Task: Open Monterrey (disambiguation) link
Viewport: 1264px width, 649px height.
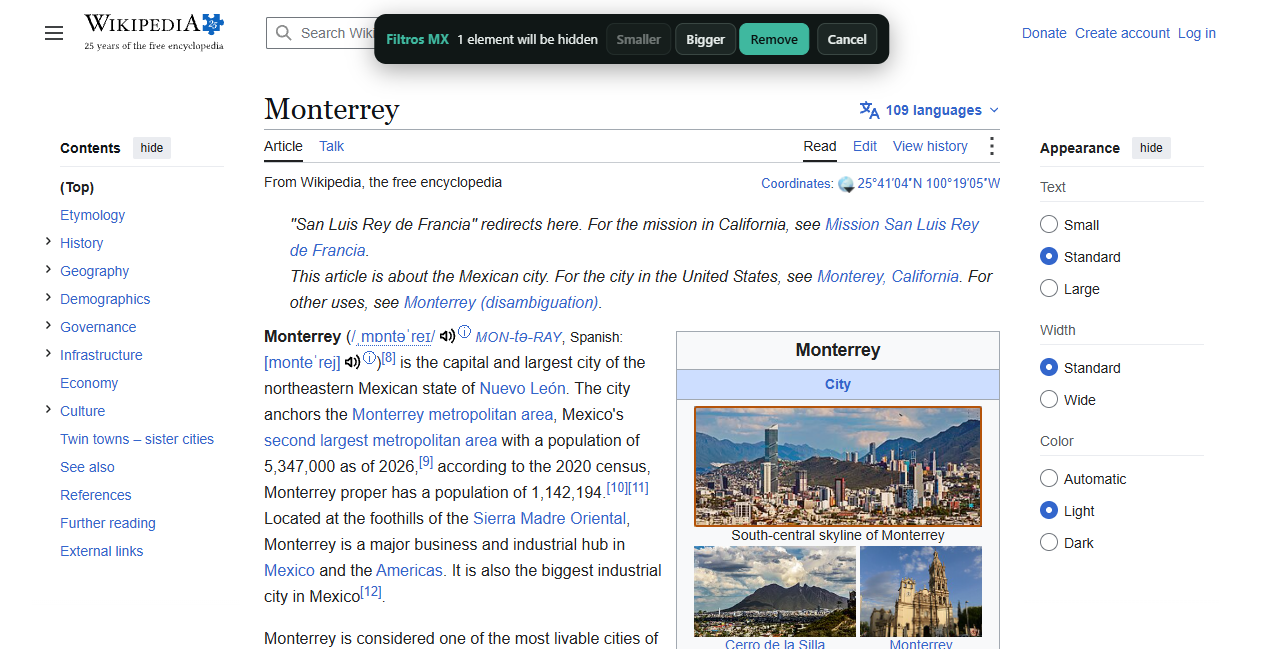Action: point(502,302)
